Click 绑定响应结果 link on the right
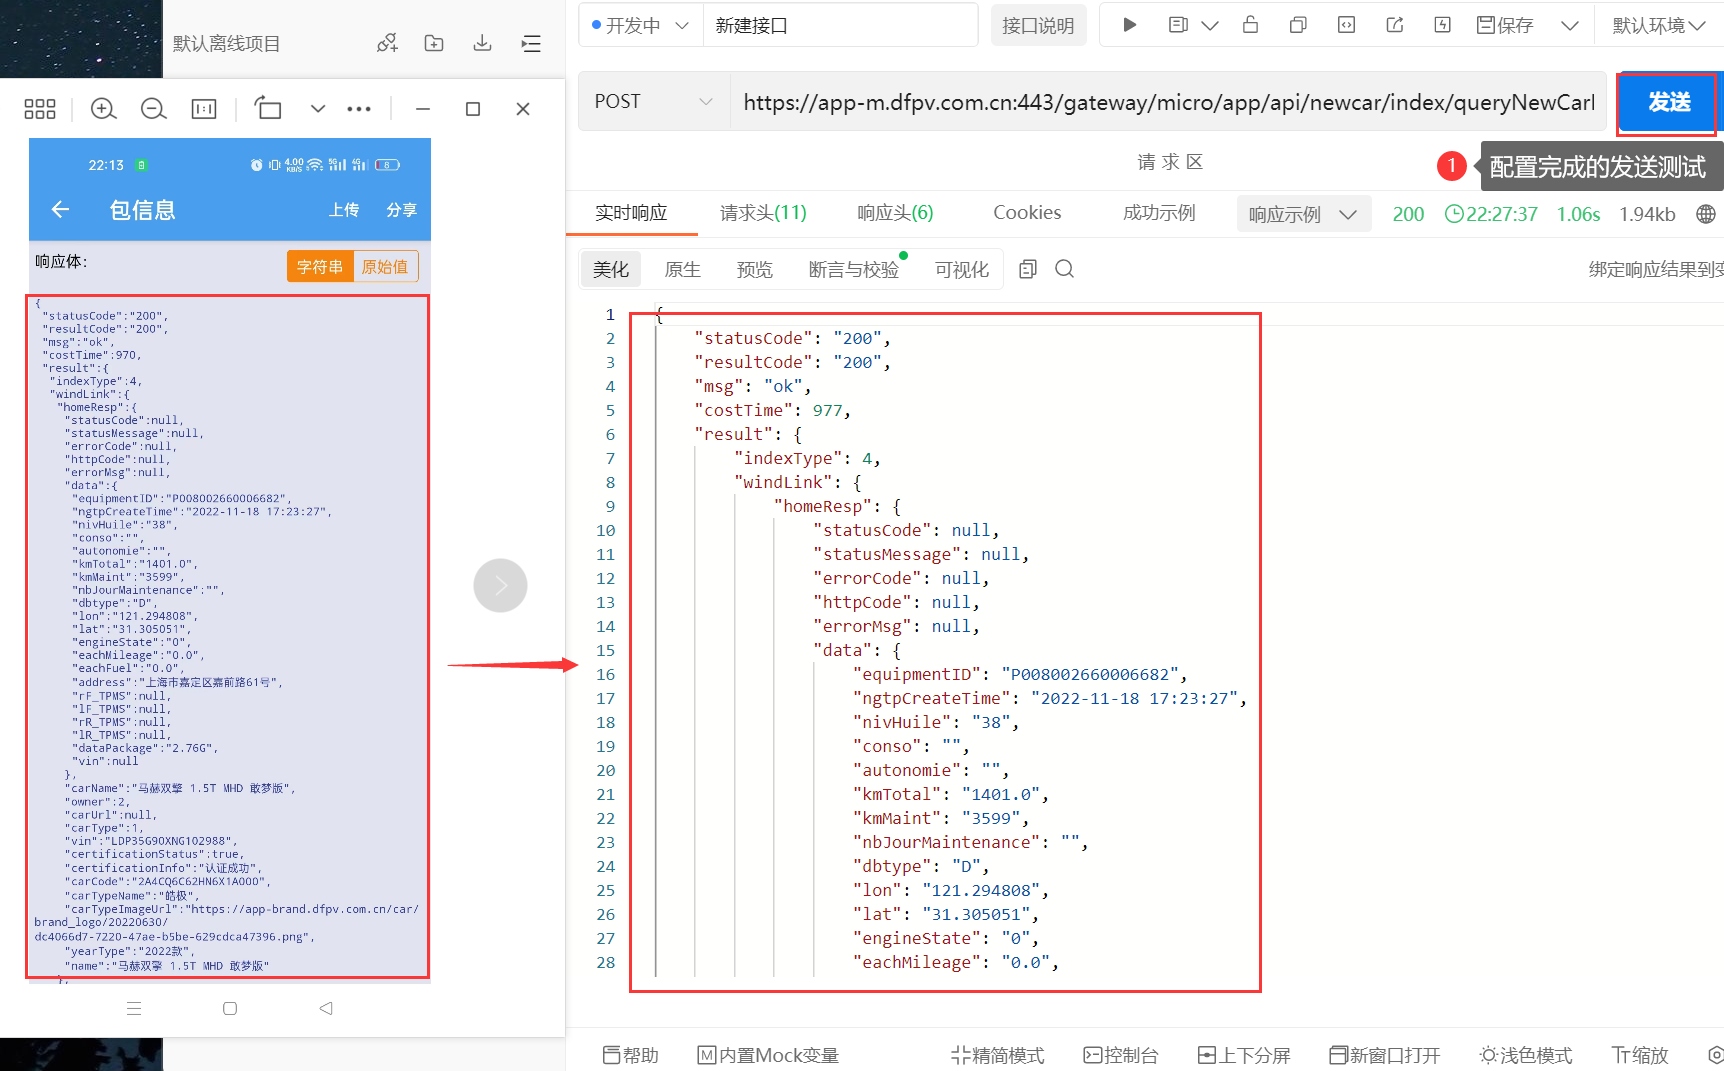This screenshot has height=1071, width=1724. 1656,269
